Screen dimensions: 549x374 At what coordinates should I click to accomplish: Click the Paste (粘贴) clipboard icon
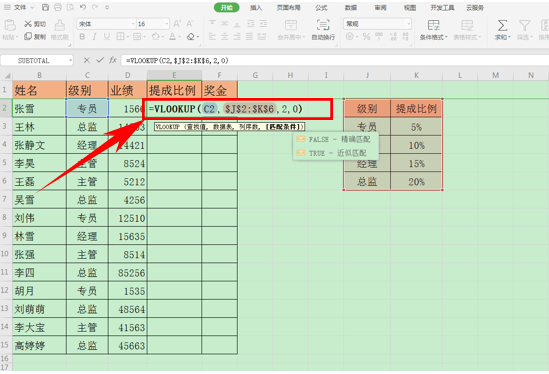tap(10, 26)
